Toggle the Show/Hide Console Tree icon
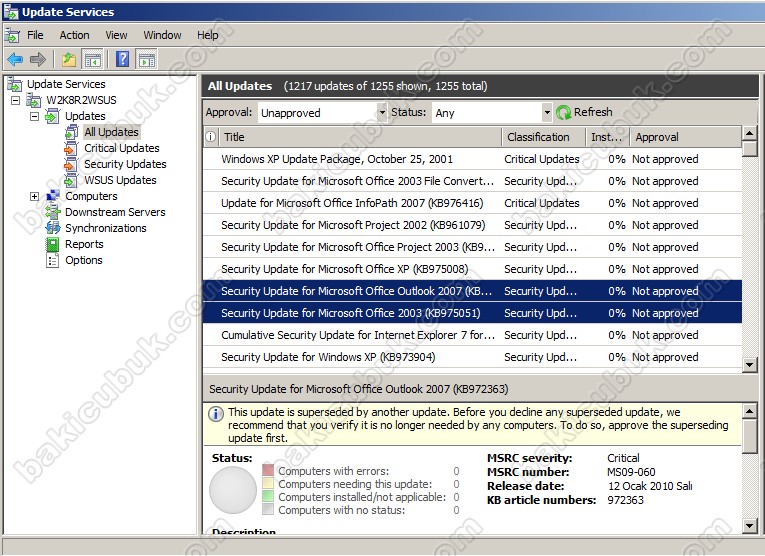Screen dimensions: 765x556 93,60
